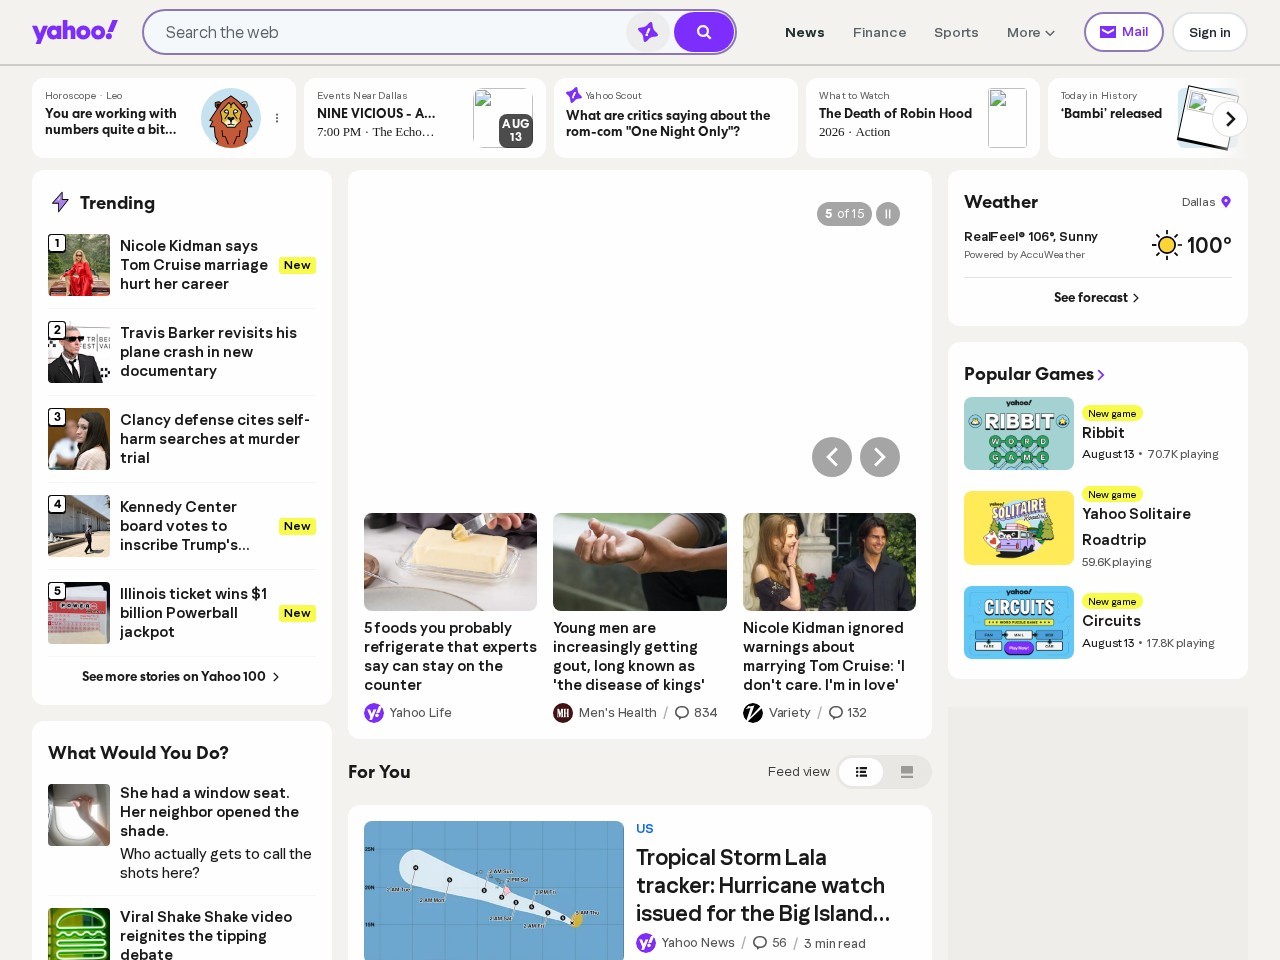Open the Sports navigation item

point(956,32)
